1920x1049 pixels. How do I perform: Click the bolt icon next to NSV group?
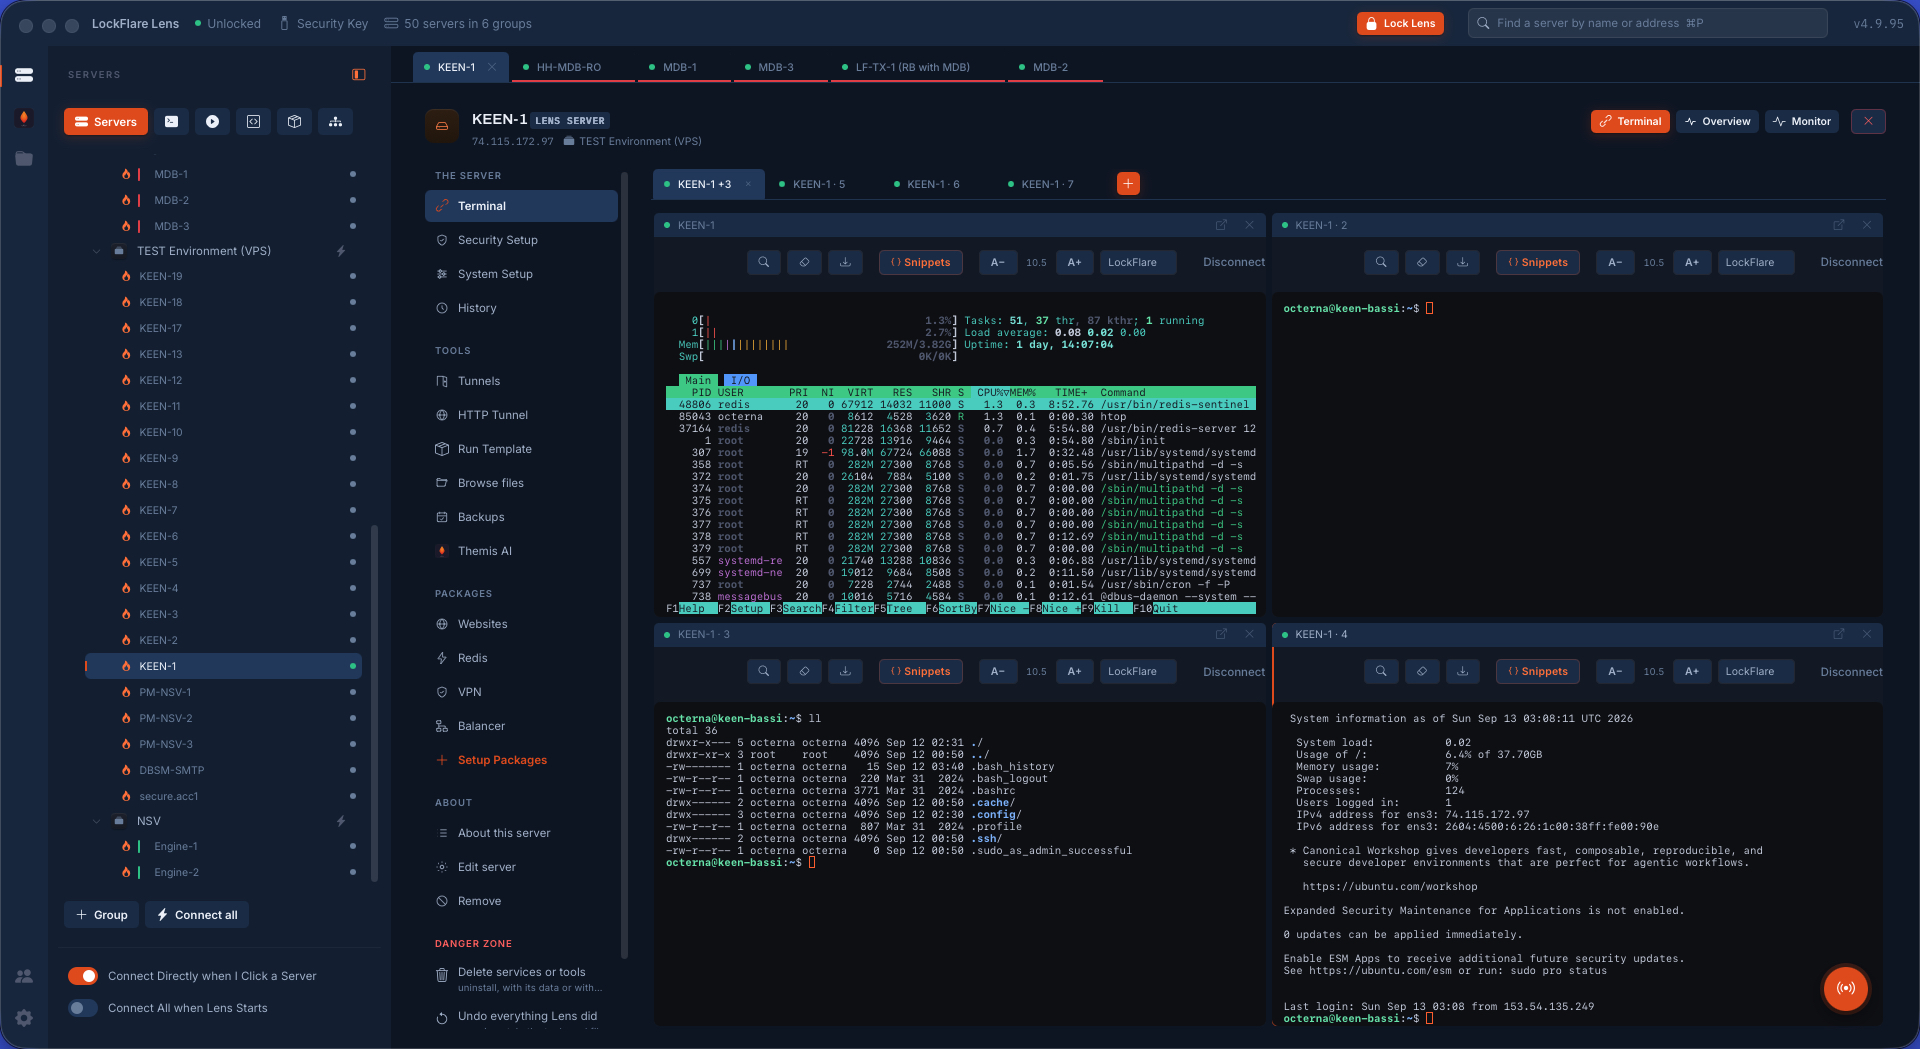point(341,821)
